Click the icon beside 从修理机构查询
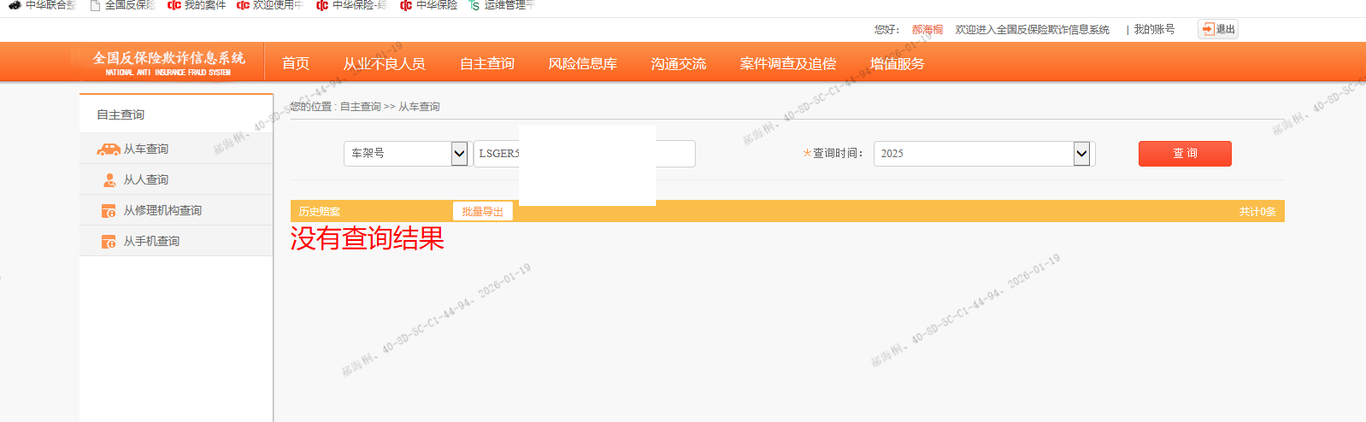1366x422 pixels. point(109,211)
